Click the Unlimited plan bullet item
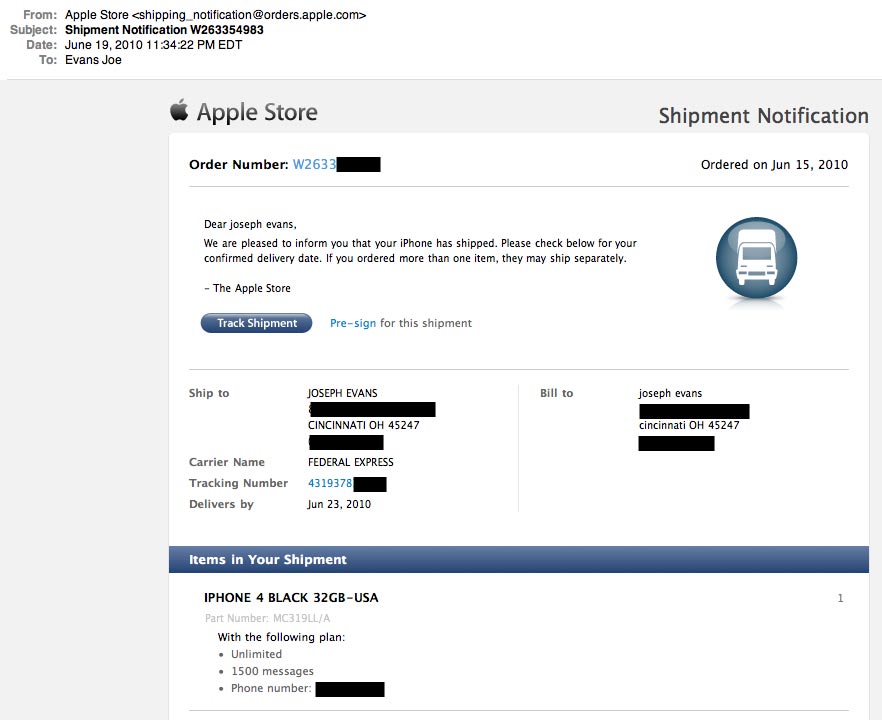 coord(256,654)
